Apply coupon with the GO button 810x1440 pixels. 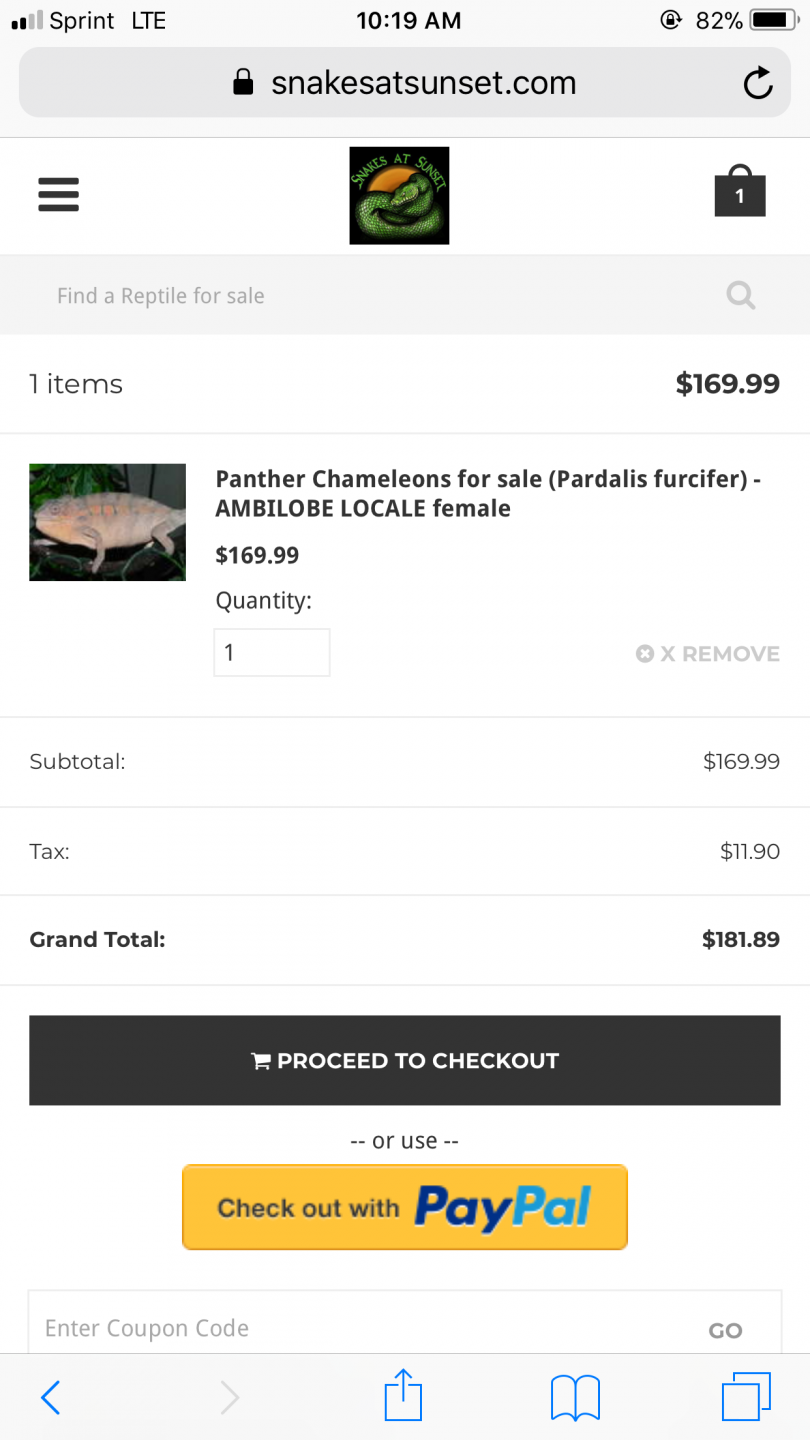pos(725,1330)
